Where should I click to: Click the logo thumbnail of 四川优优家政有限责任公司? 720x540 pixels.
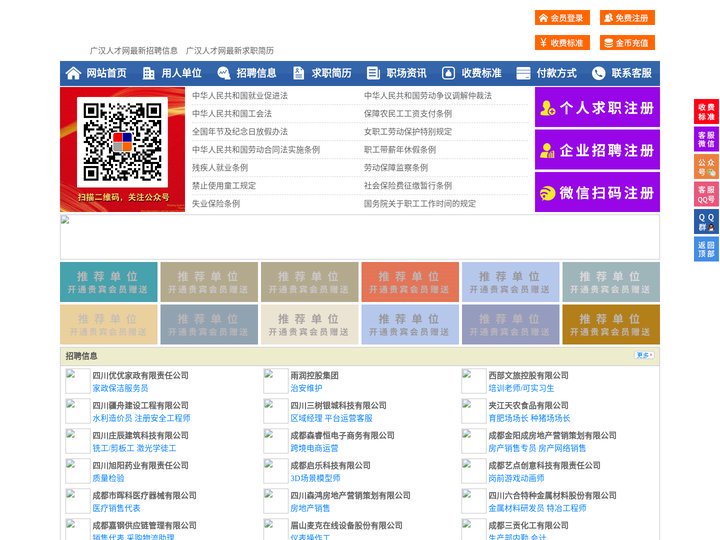coord(78,381)
